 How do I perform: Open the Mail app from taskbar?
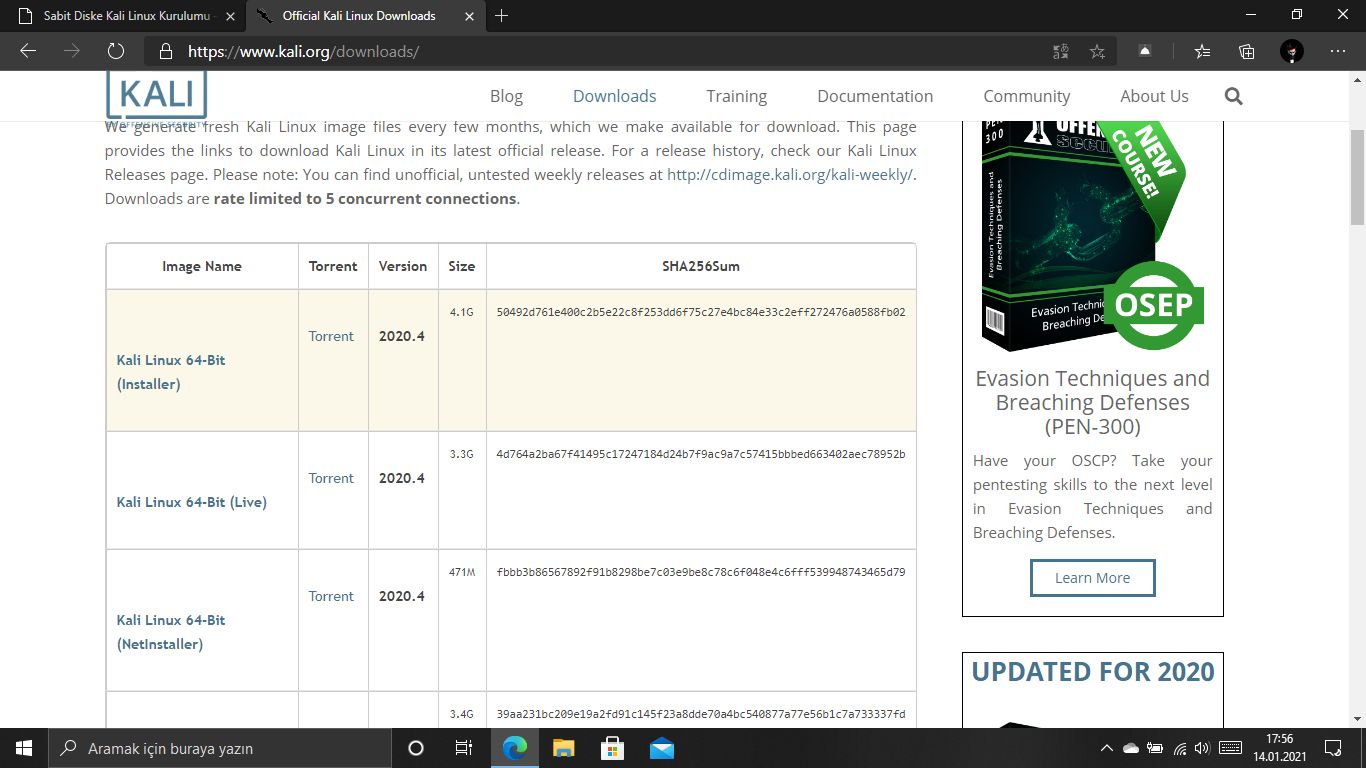pos(661,748)
